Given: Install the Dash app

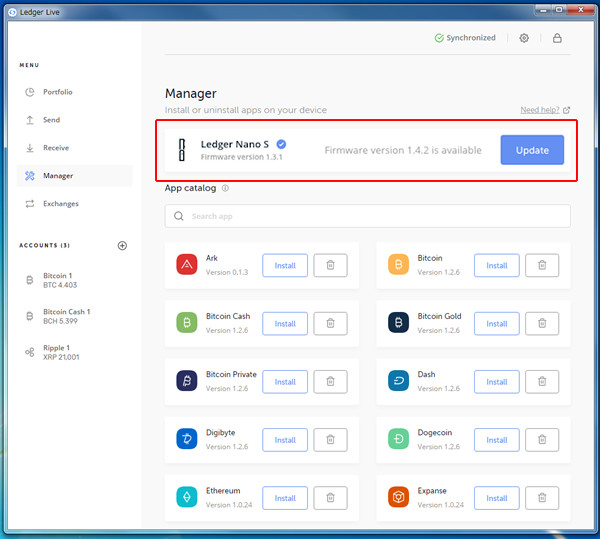Looking at the screenshot, I should click(497, 381).
